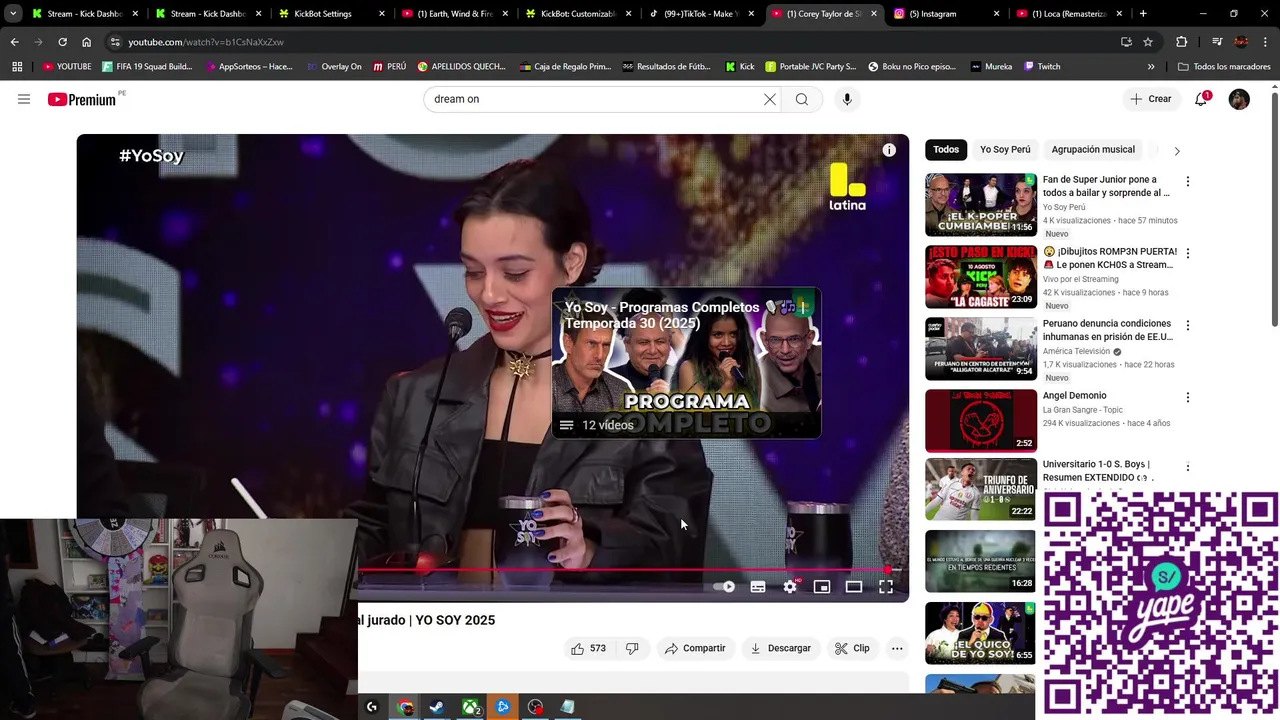This screenshot has width=1280, height=720.
Task: Start voice search with the microphone icon
Action: point(847,99)
